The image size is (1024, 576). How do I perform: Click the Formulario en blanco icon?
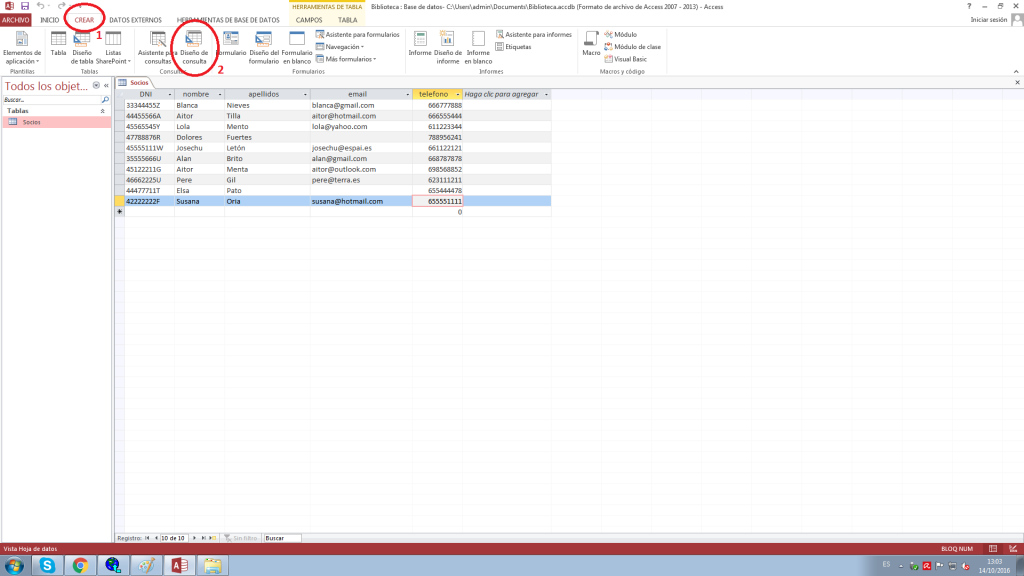point(297,47)
